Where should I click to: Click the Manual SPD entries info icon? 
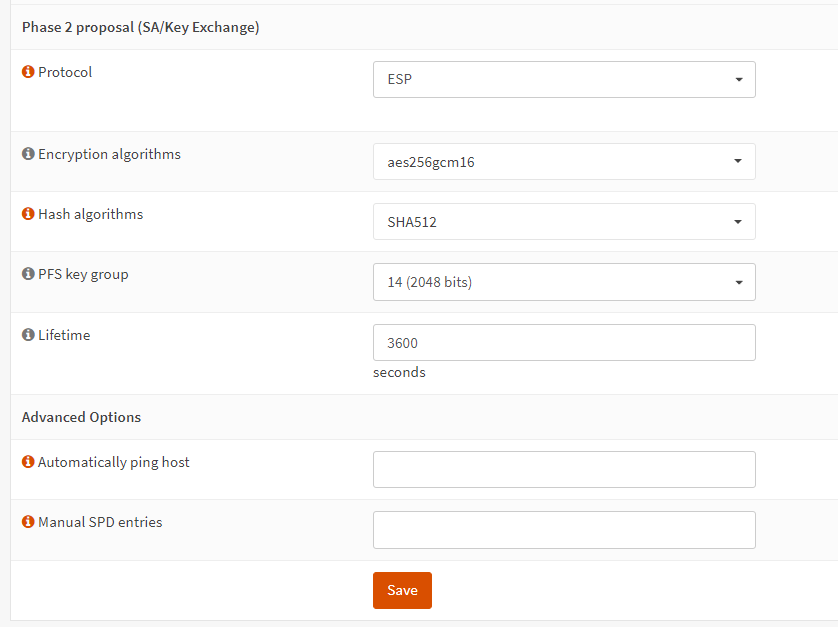tap(28, 523)
